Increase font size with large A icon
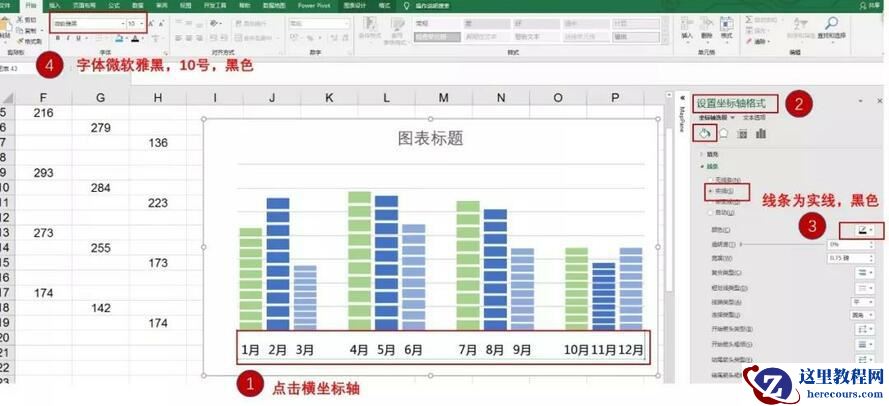 (152, 24)
